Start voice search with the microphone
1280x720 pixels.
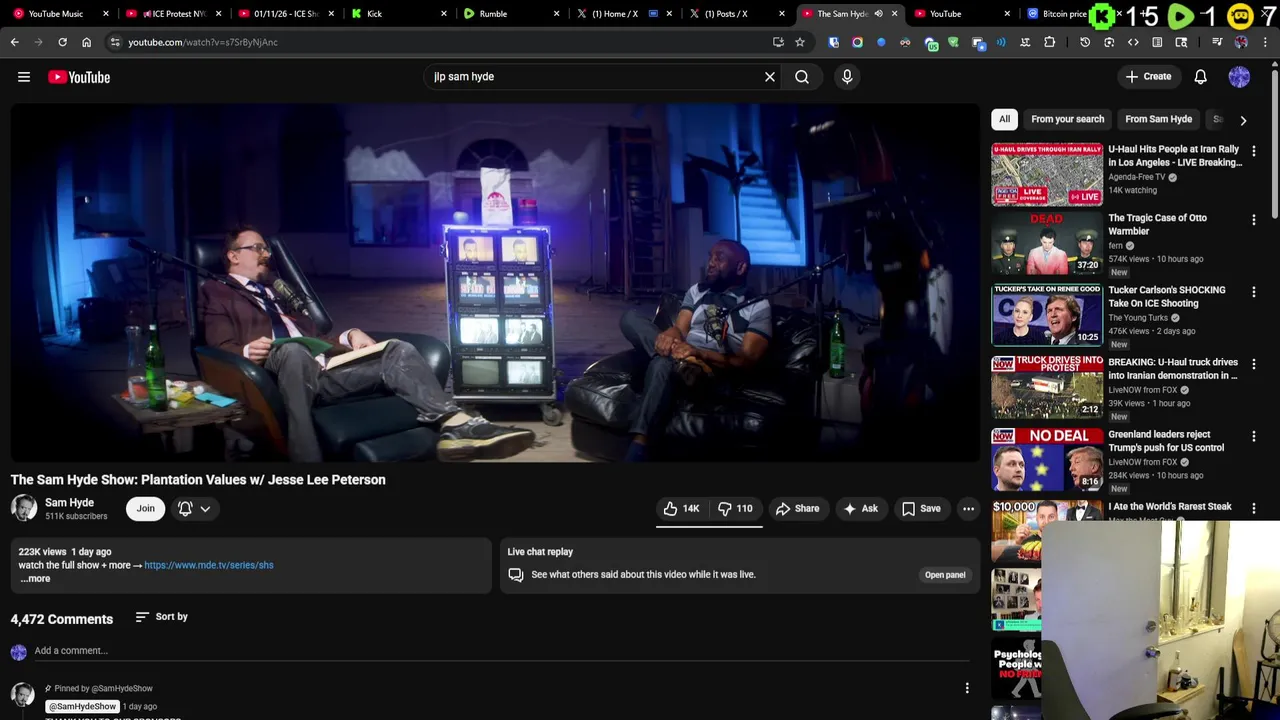847,77
